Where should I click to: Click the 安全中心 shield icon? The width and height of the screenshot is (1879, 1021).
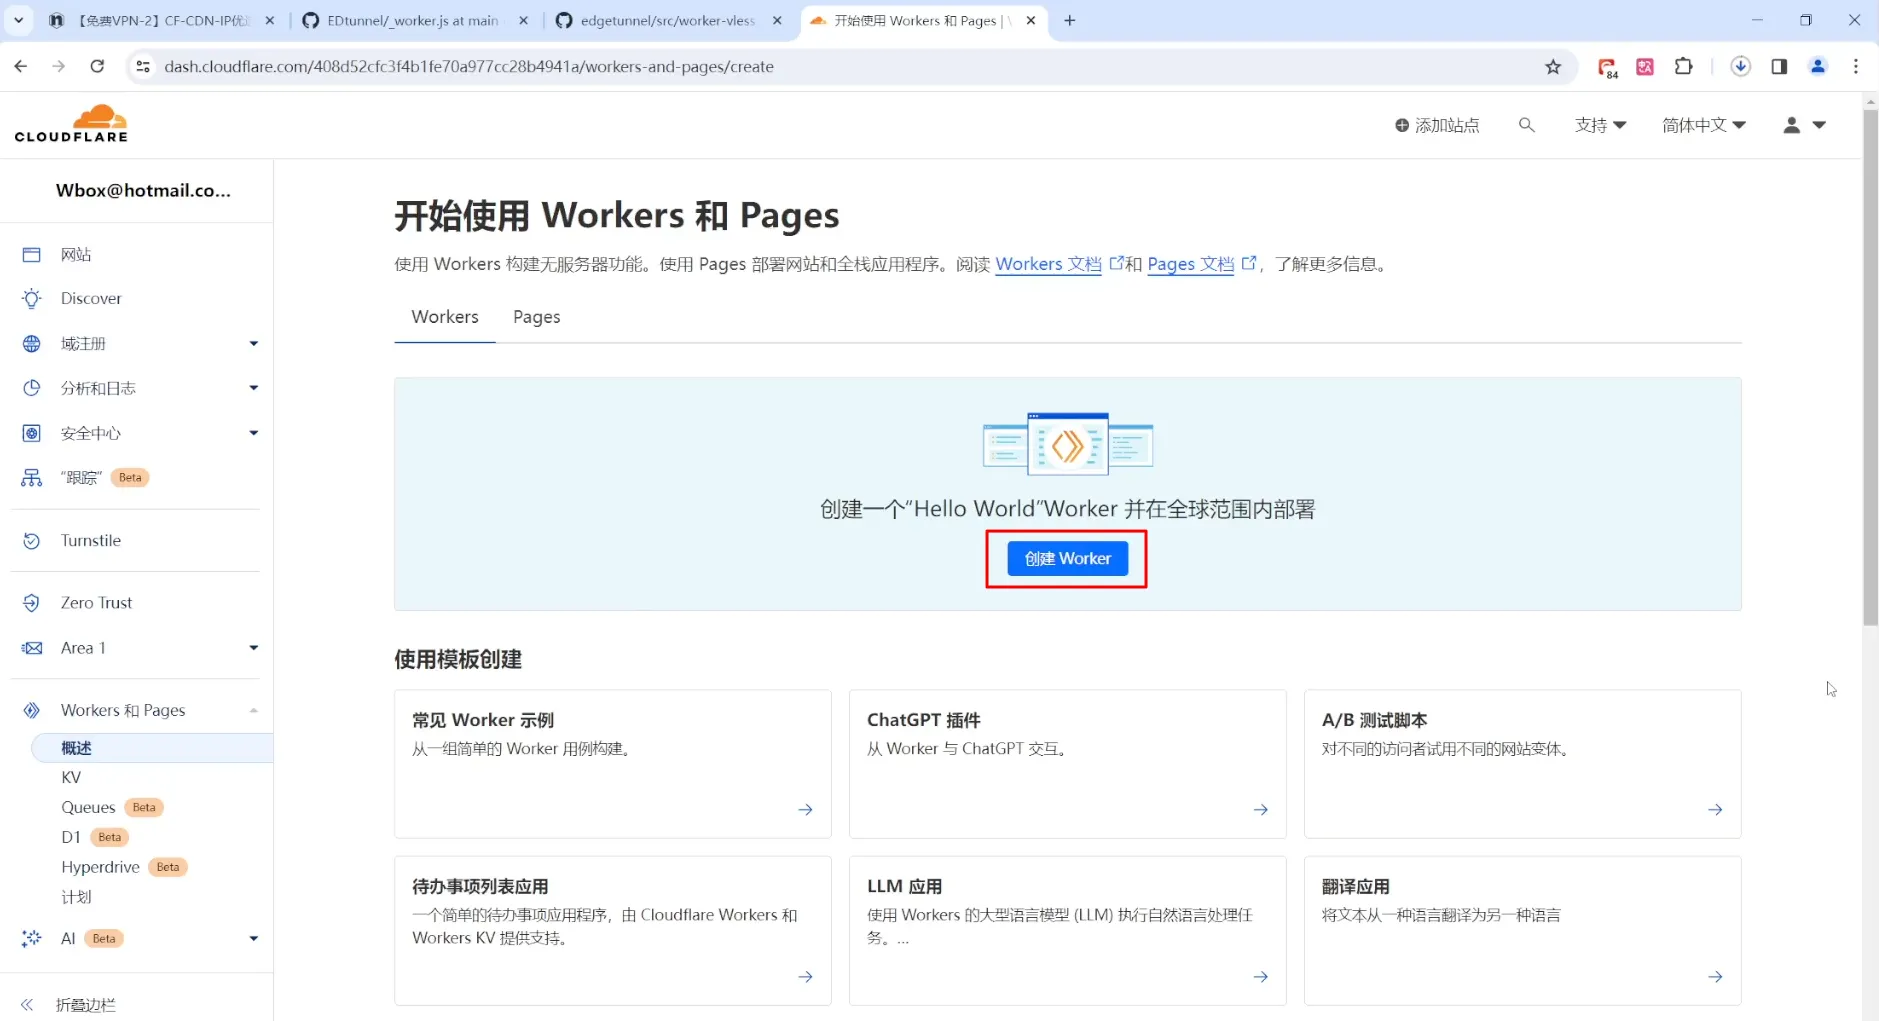pyautogui.click(x=32, y=433)
